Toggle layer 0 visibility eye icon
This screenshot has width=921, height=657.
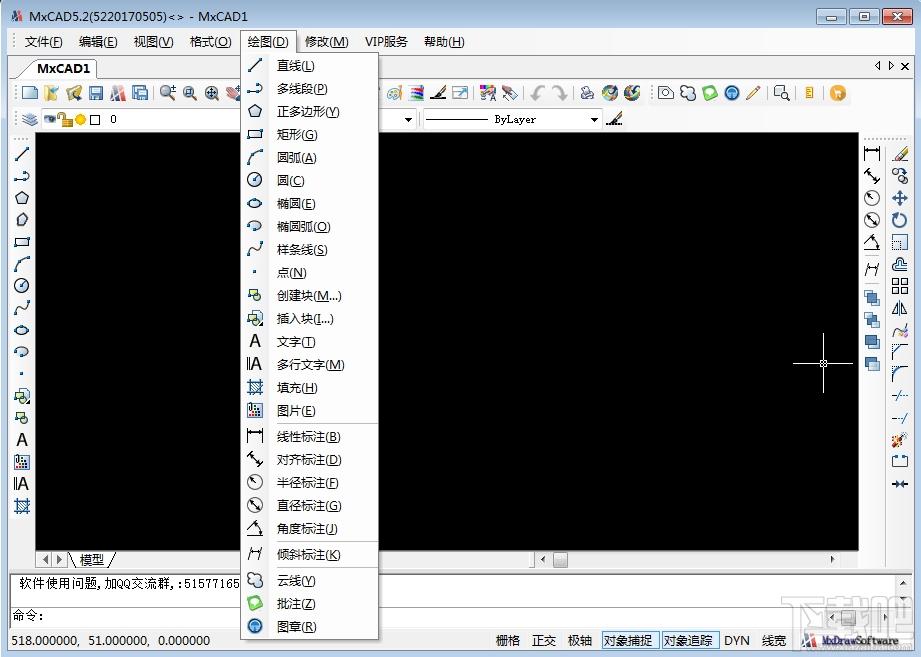49,119
